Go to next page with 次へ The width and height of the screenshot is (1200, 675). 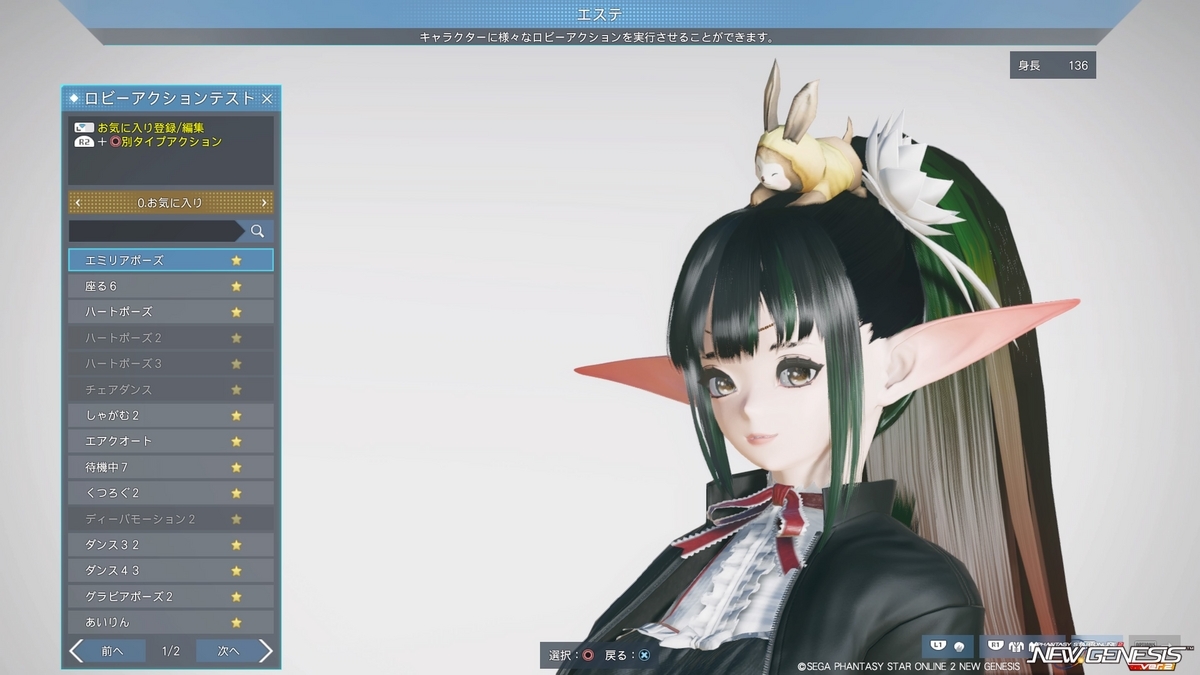235,651
